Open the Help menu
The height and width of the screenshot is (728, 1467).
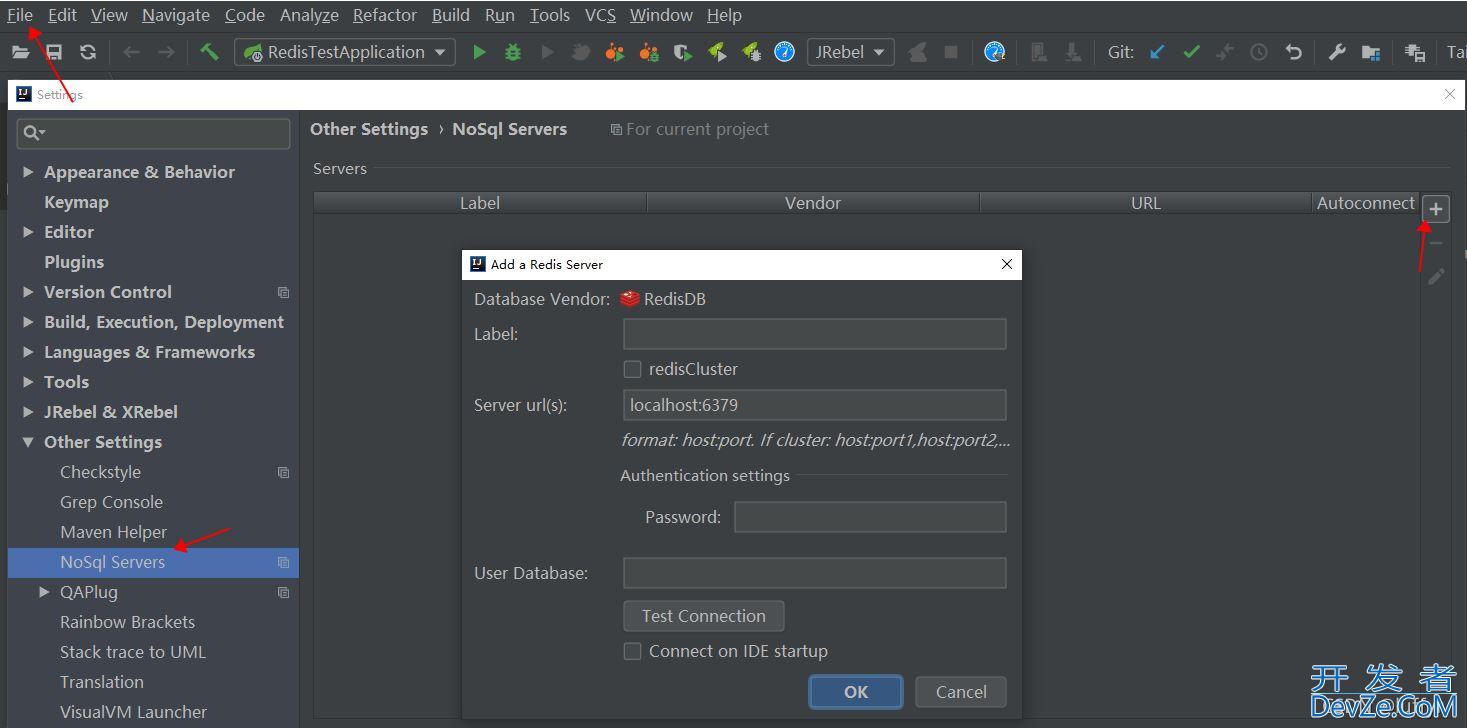724,15
